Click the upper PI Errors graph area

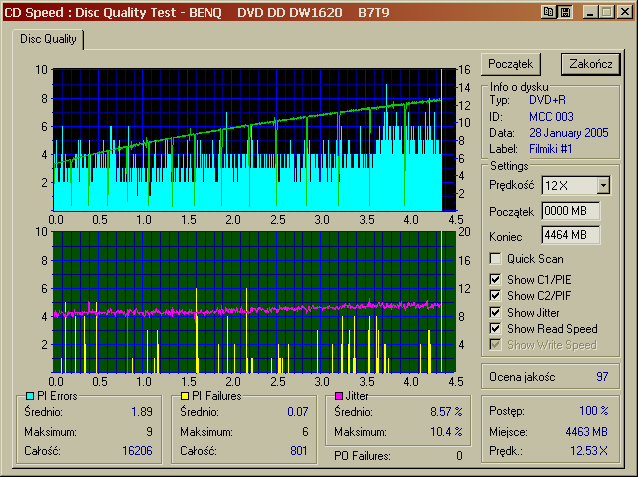(254, 140)
